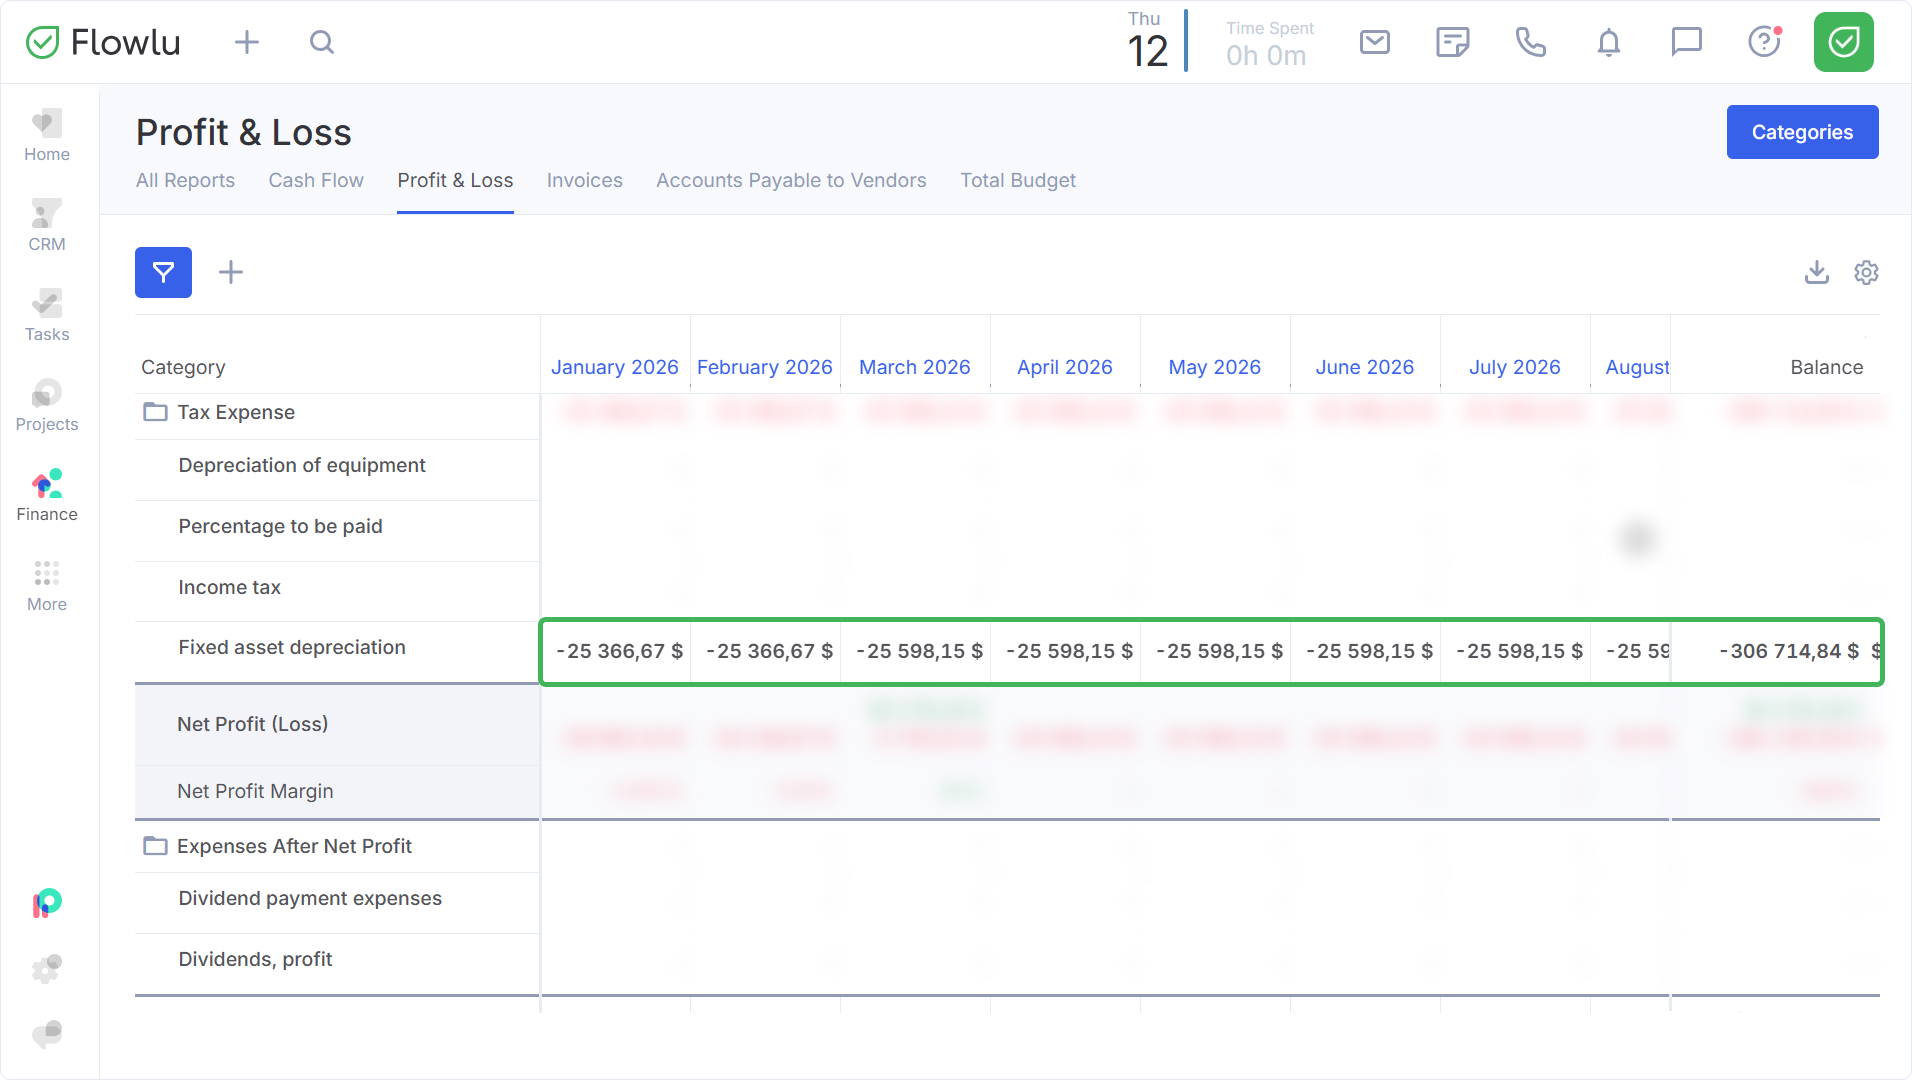Open the mail envelope icon
The height and width of the screenshot is (1080, 1912).
[x=1375, y=42]
